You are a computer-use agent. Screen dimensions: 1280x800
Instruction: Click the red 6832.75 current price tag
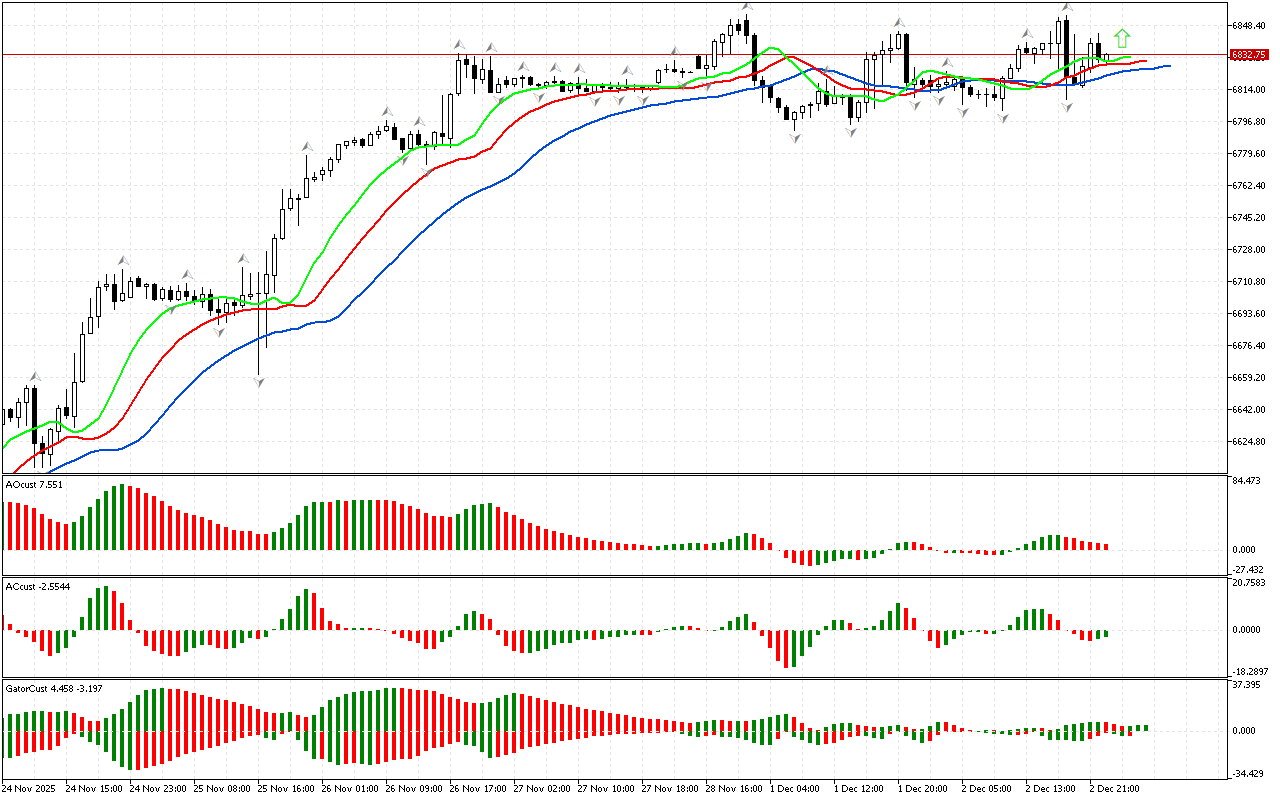point(1245,55)
